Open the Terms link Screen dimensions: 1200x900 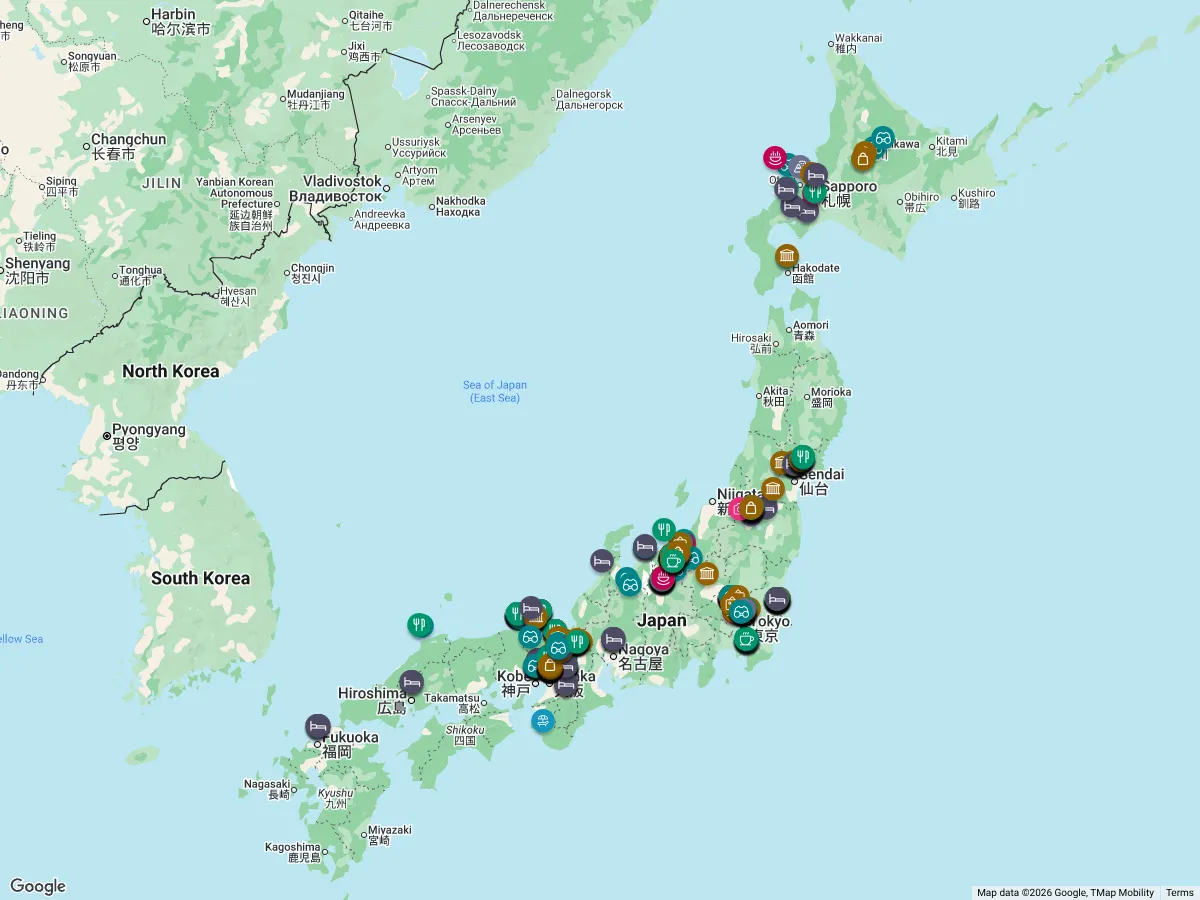point(1180,893)
